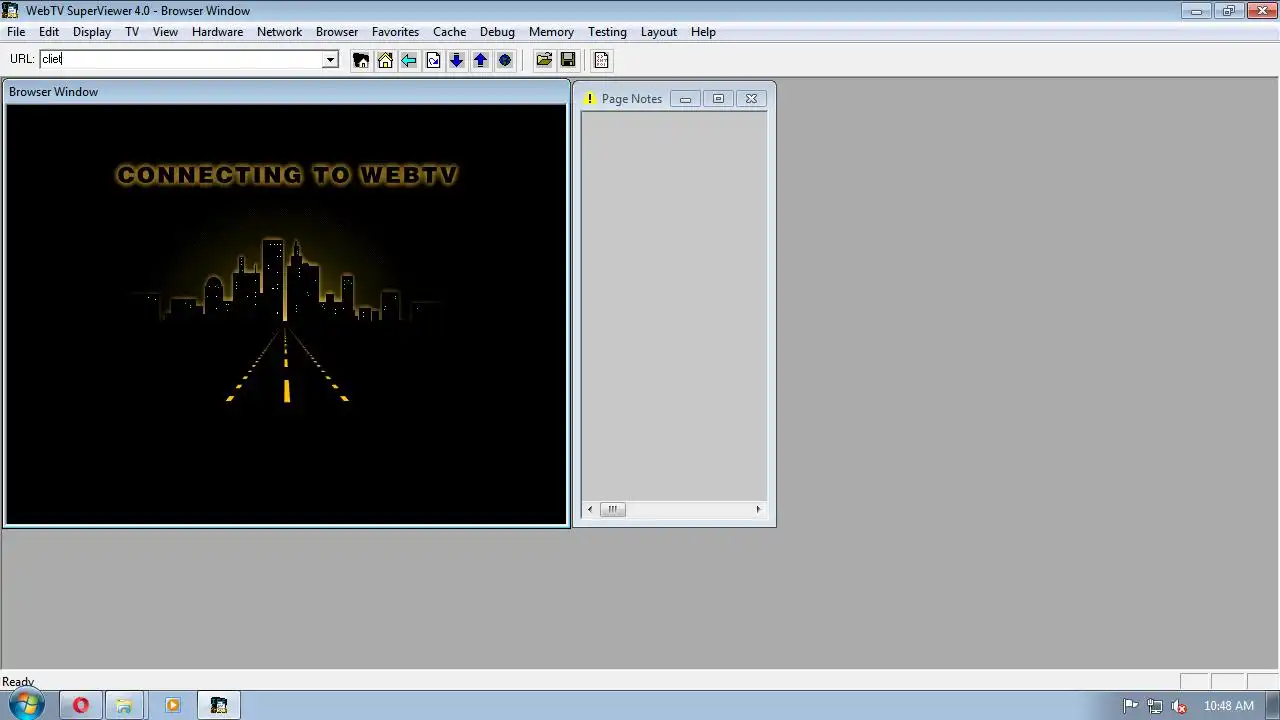
Task: Go back with the cyan left arrow
Action: pos(409,60)
